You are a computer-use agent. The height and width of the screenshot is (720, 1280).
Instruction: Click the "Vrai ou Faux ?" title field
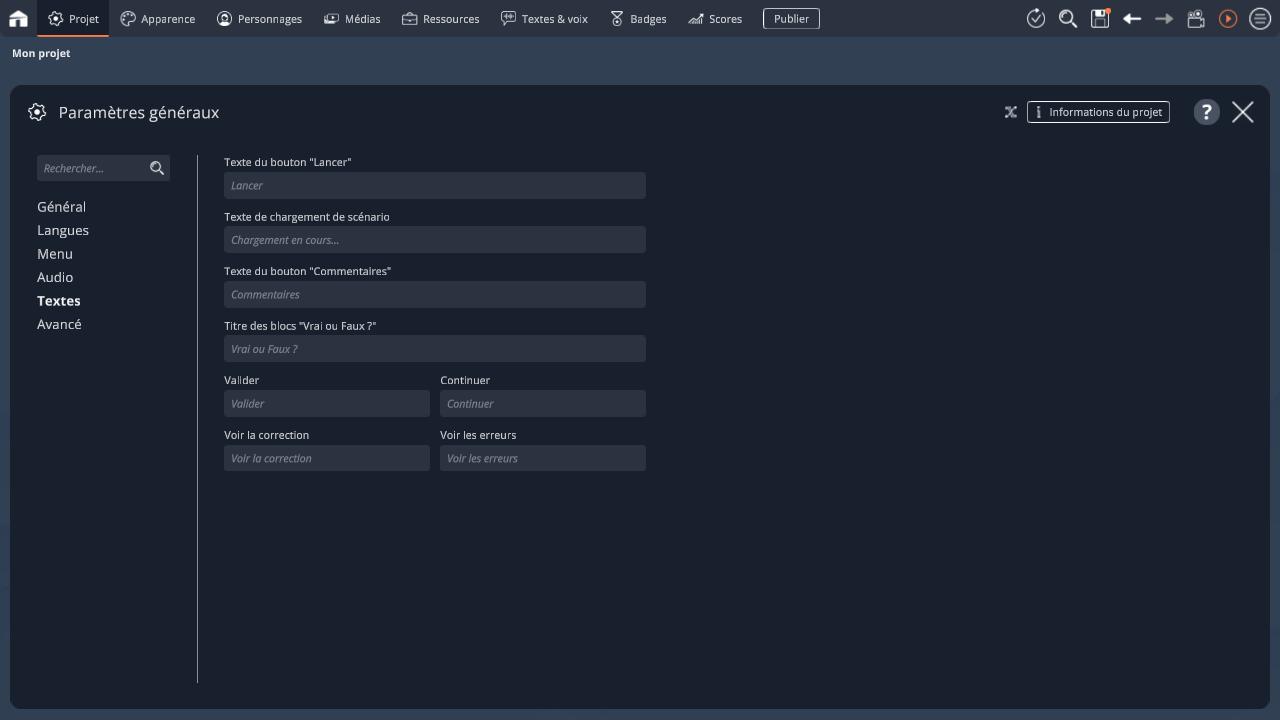435,349
